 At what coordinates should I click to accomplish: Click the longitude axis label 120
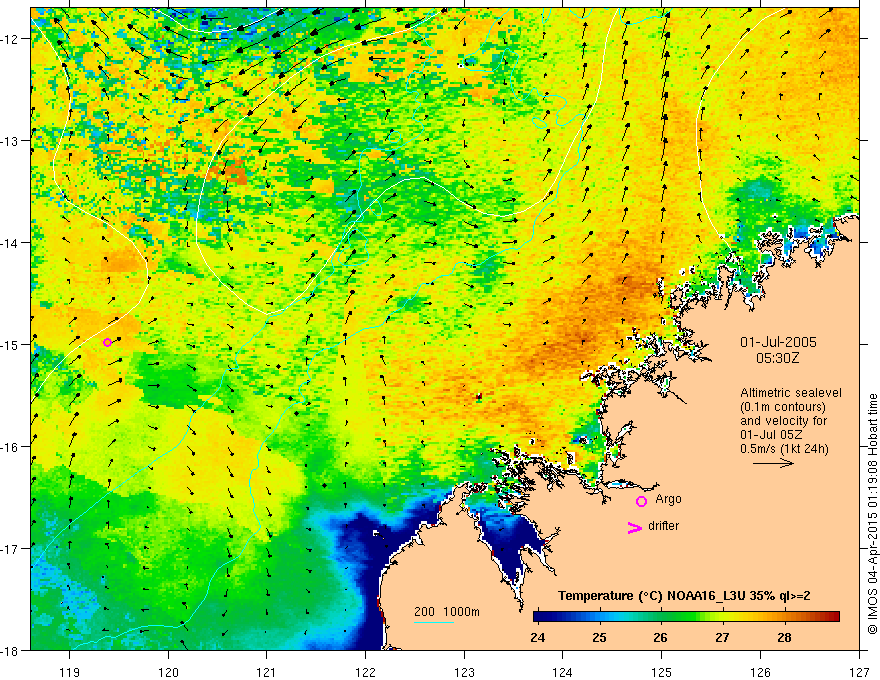click(x=168, y=672)
